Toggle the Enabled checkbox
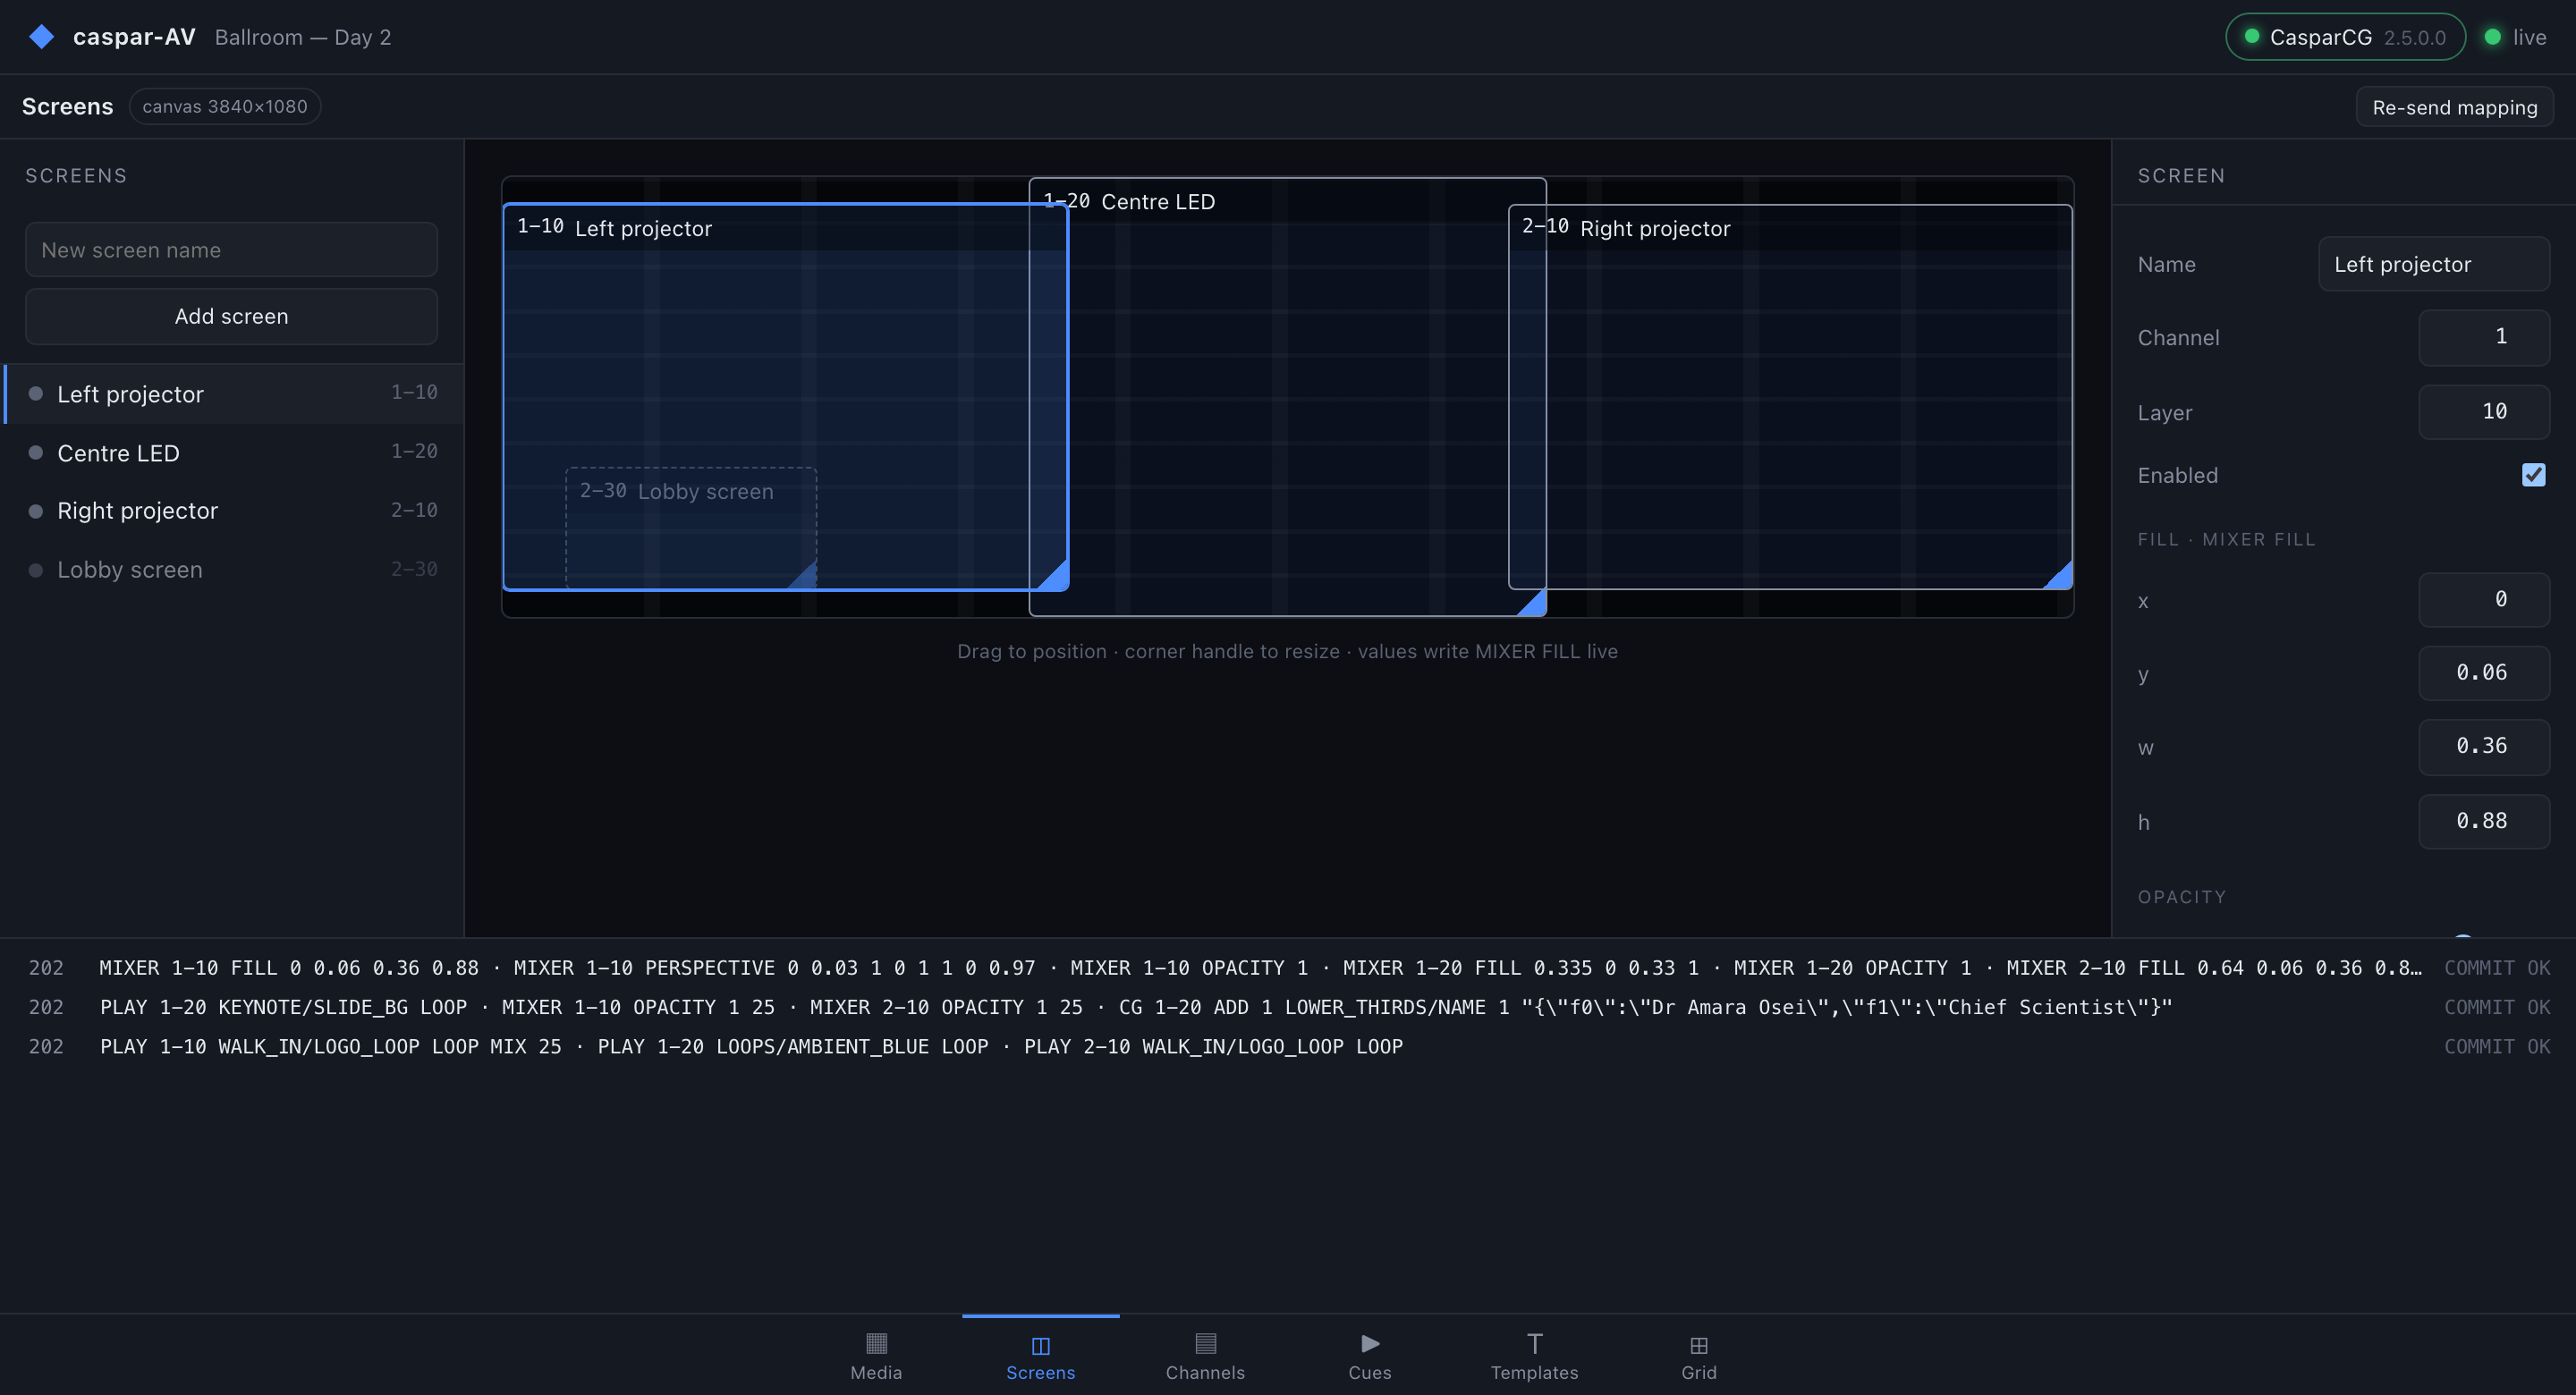 pos(2533,475)
